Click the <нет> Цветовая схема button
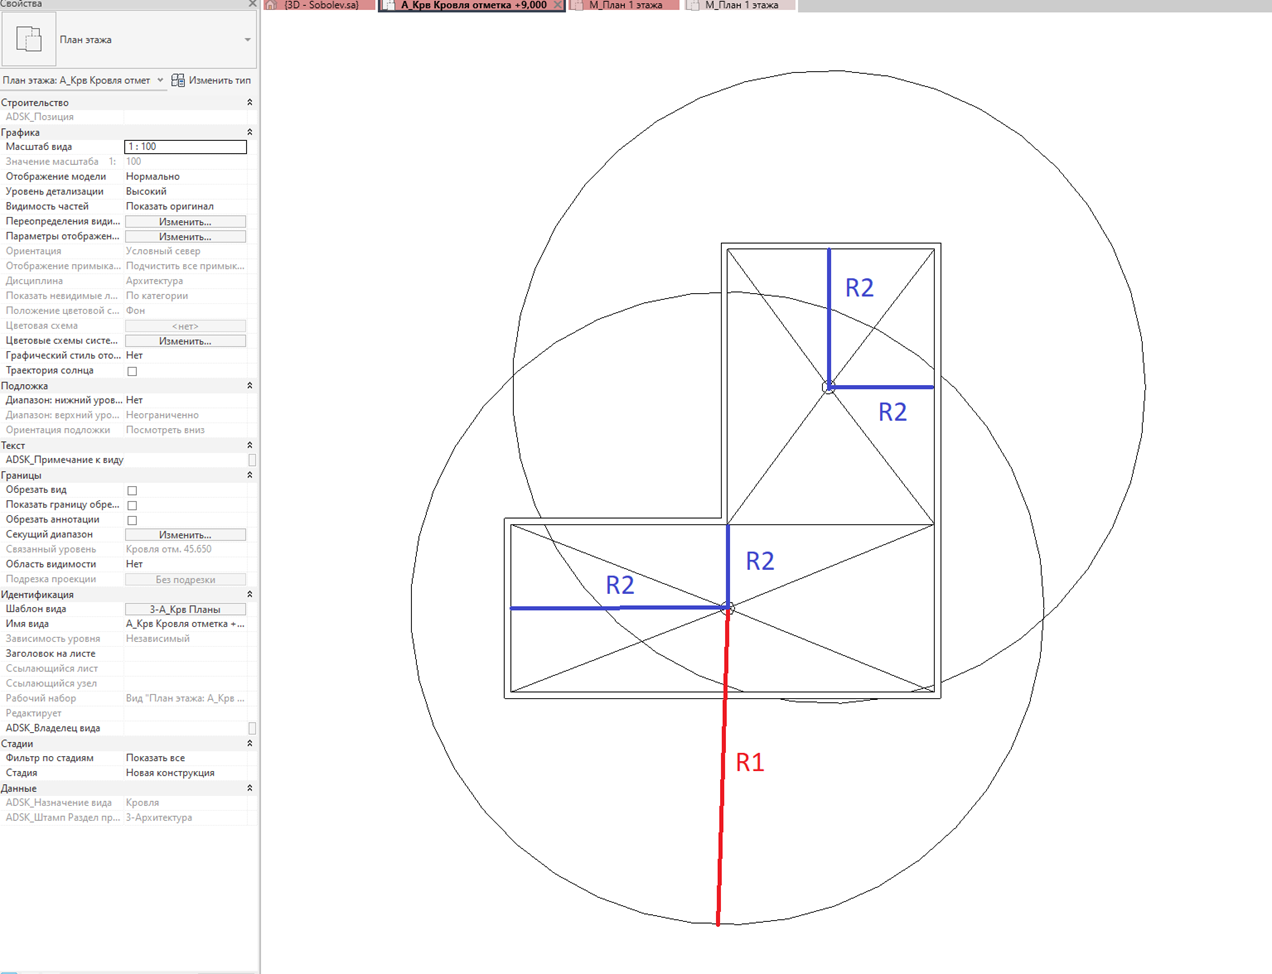Viewport: 1272px width, 974px height. tap(185, 326)
